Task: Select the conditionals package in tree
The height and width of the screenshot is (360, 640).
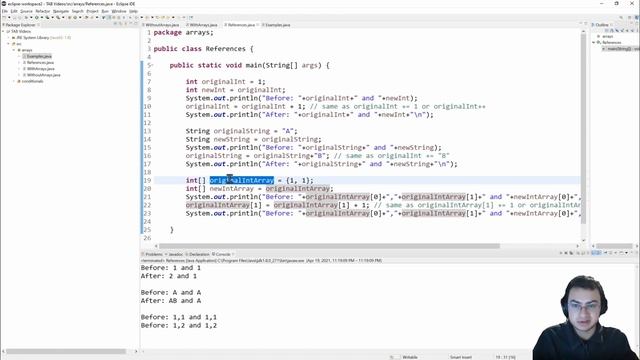Action: pos(32,81)
